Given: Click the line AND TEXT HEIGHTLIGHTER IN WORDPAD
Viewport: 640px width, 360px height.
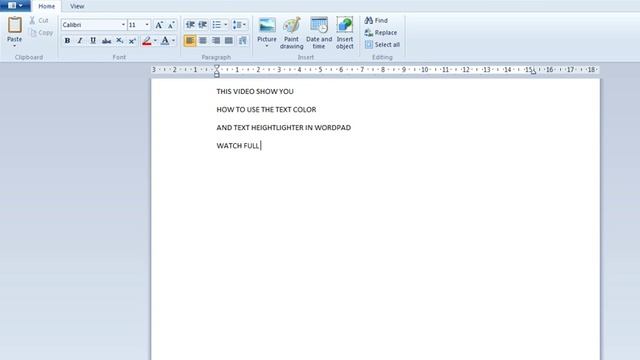Looking at the screenshot, I should pos(284,127).
